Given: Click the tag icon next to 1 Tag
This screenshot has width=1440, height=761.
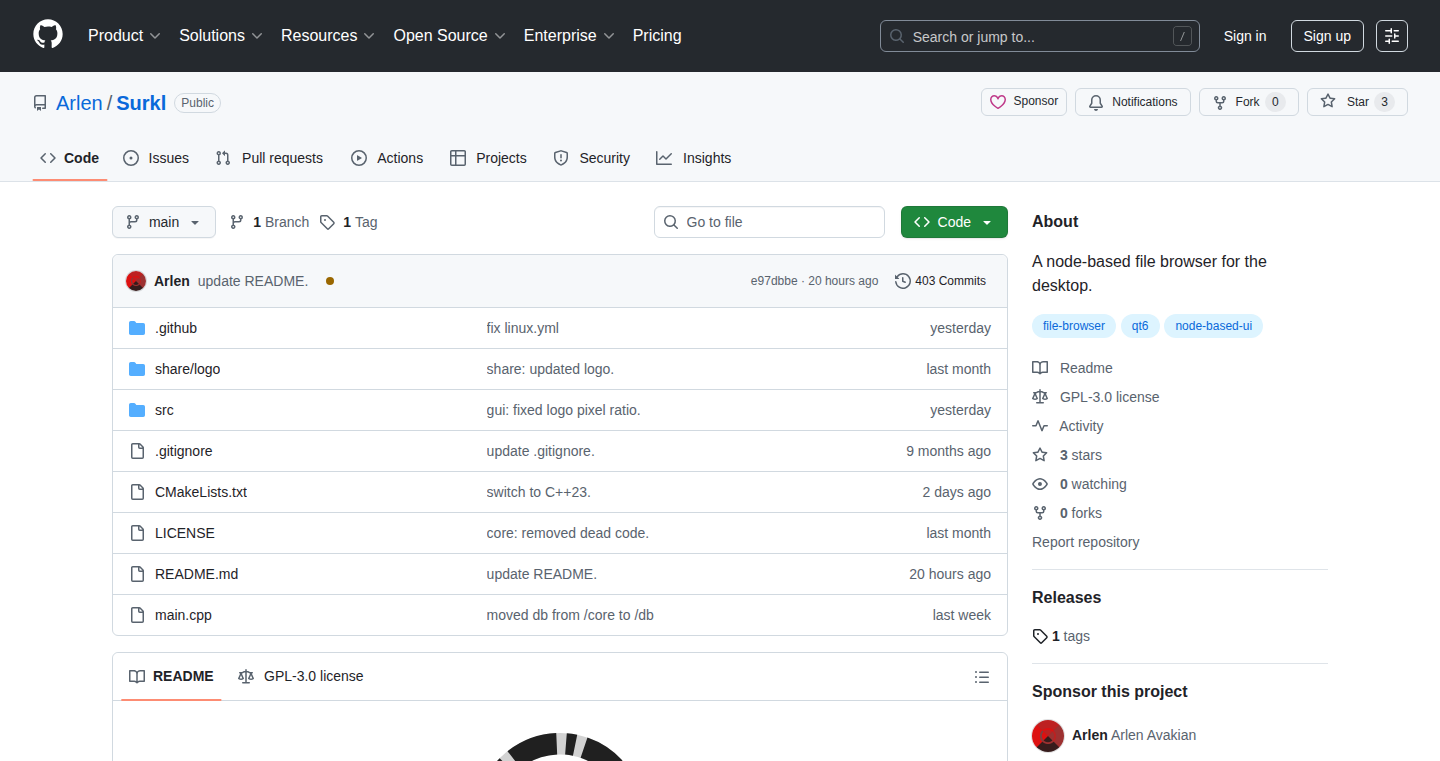Looking at the screenshot, I should (x=327, y=222).
